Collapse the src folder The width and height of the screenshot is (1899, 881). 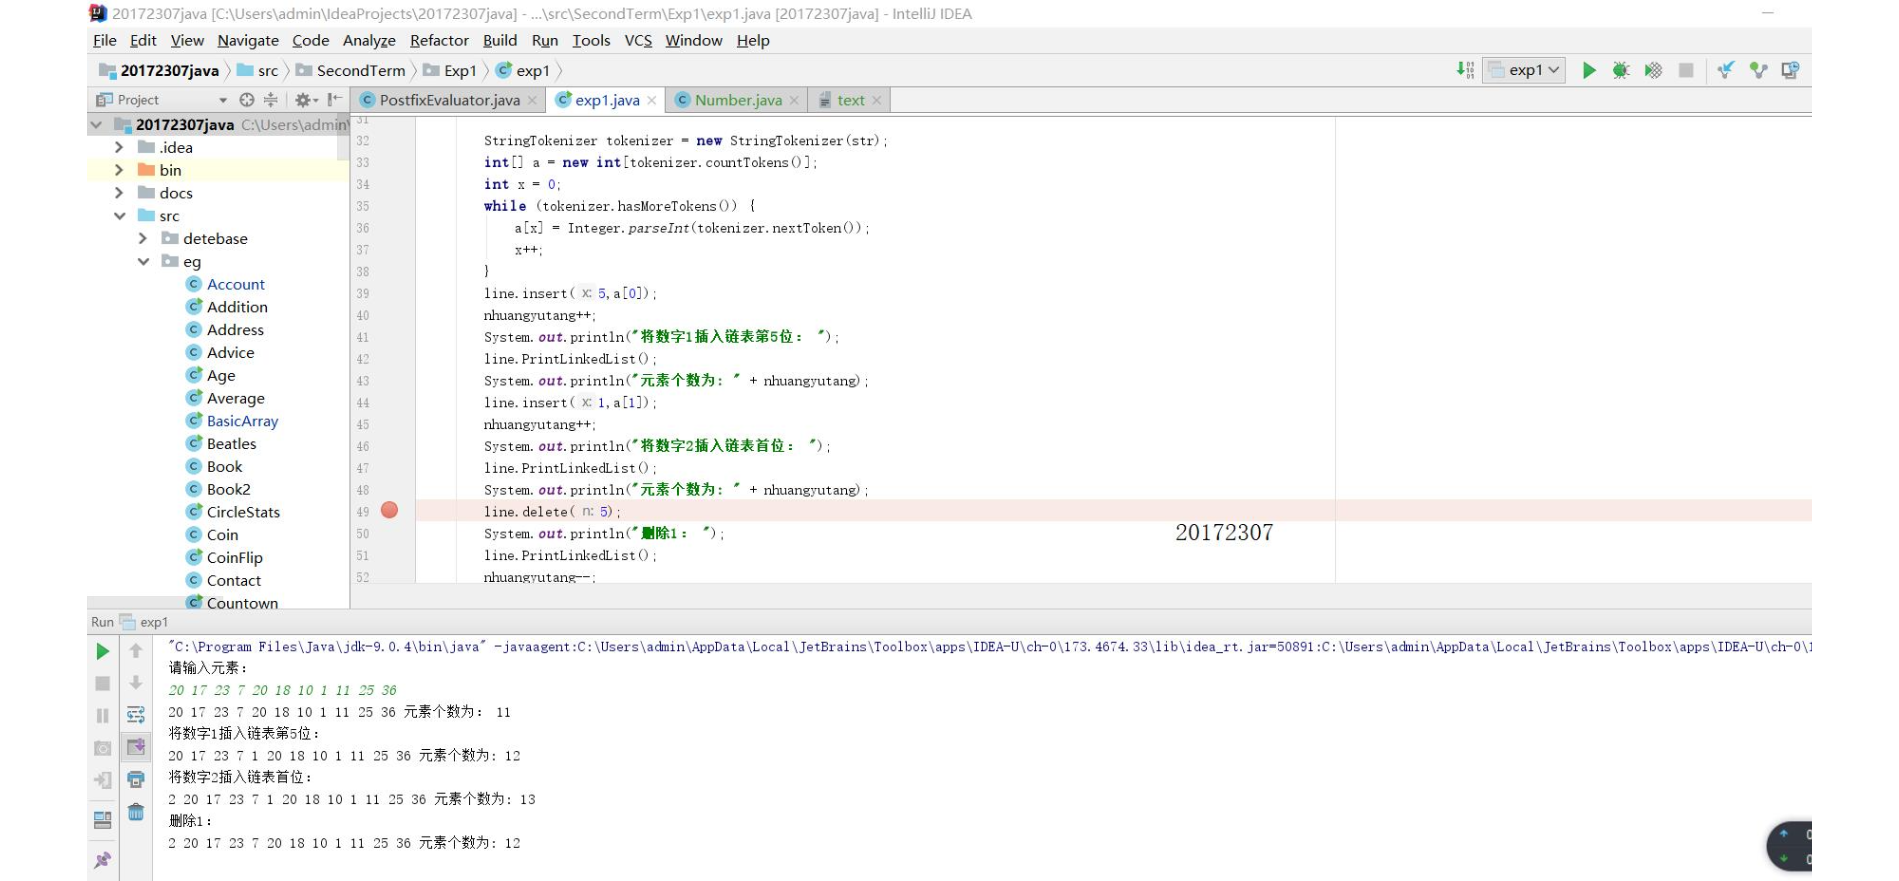click(x=119, y=216)
